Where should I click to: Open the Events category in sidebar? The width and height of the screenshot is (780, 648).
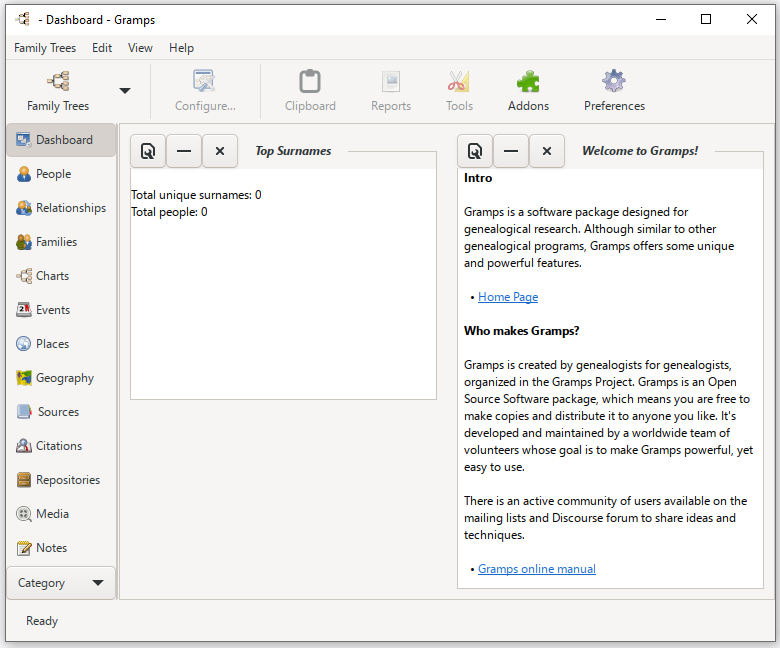[52, 310]
